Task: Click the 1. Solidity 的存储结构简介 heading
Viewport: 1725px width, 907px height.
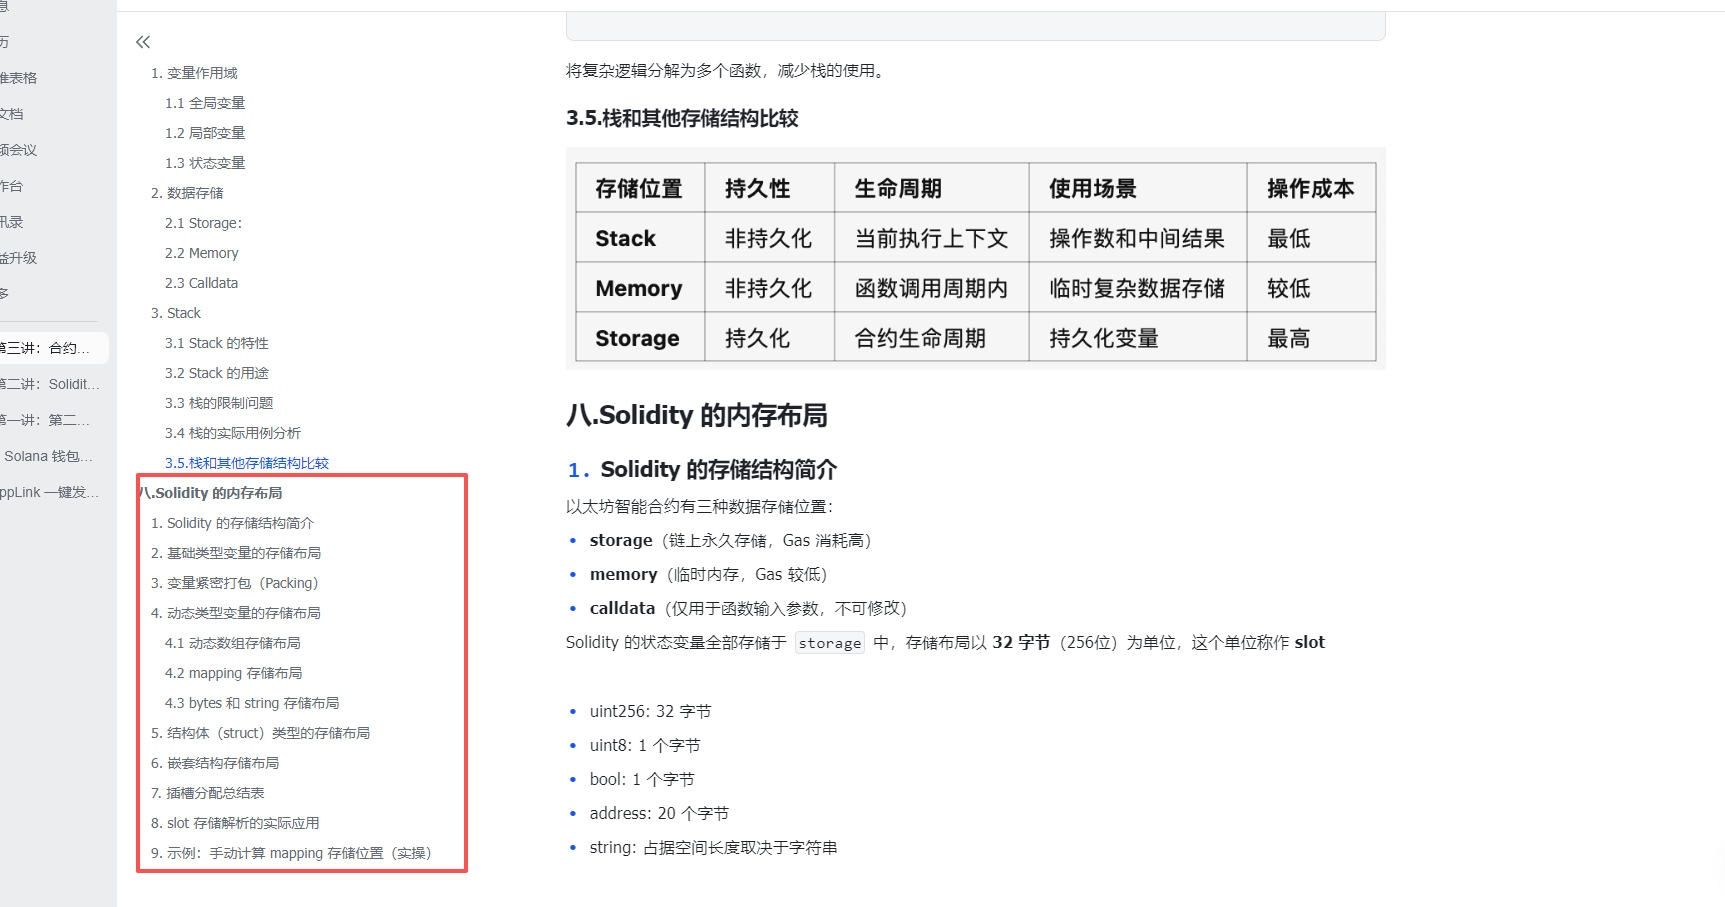Action: (x=718, y=469)
